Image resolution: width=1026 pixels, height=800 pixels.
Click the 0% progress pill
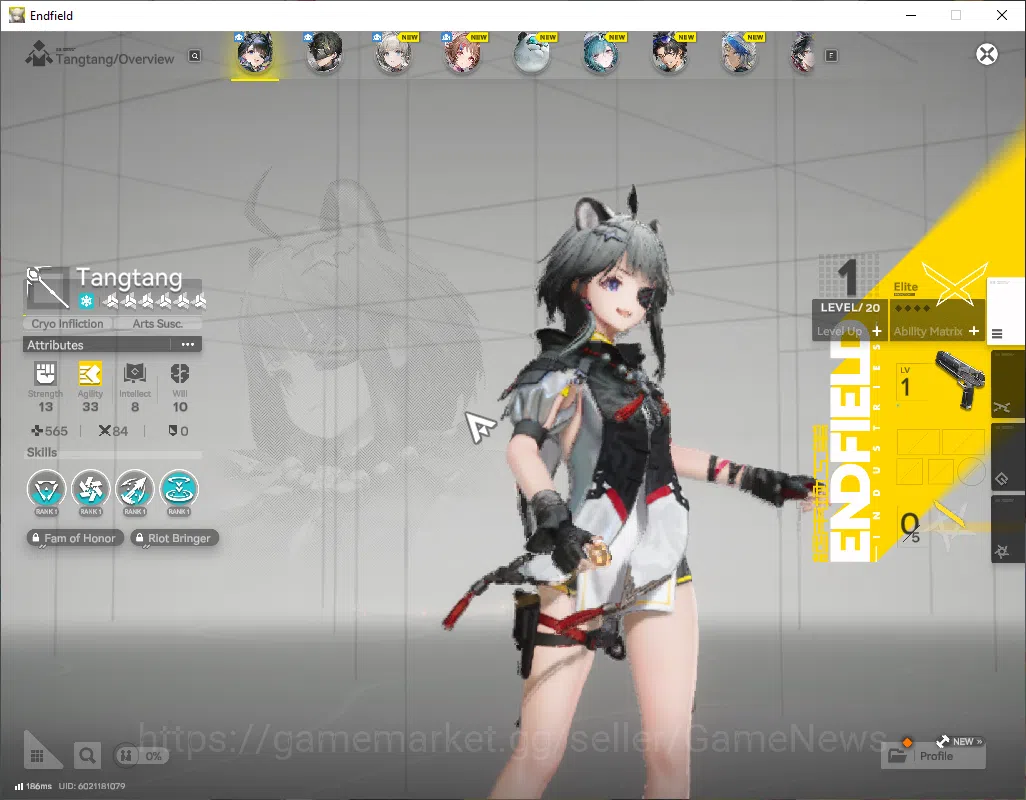(x=142, y=756)
